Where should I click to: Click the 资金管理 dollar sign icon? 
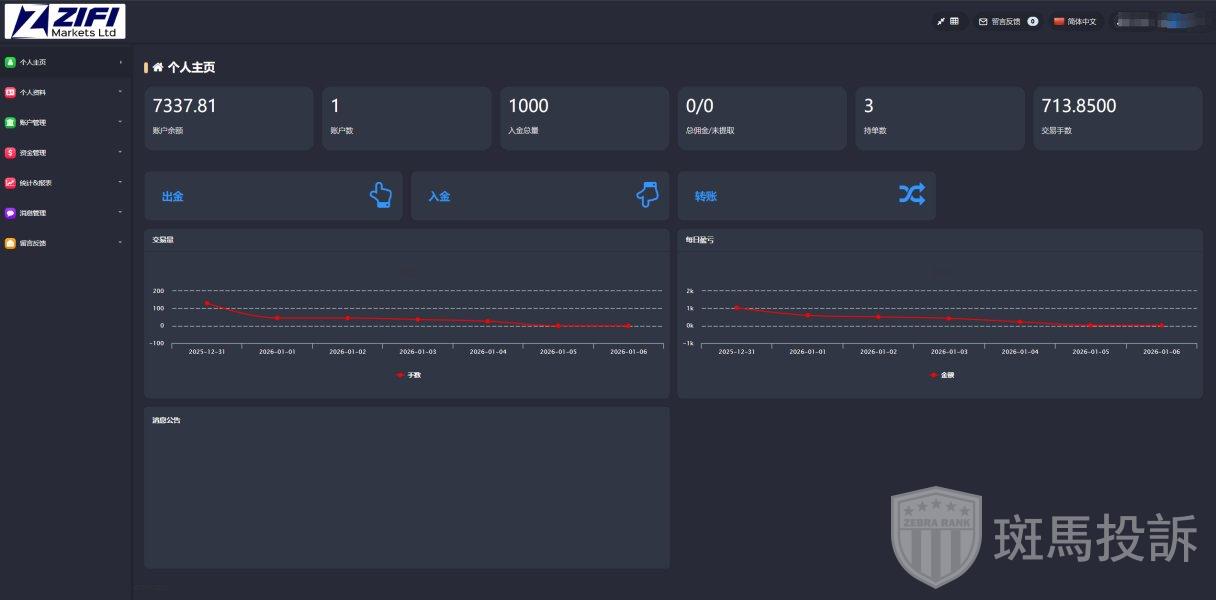point(10,153)
